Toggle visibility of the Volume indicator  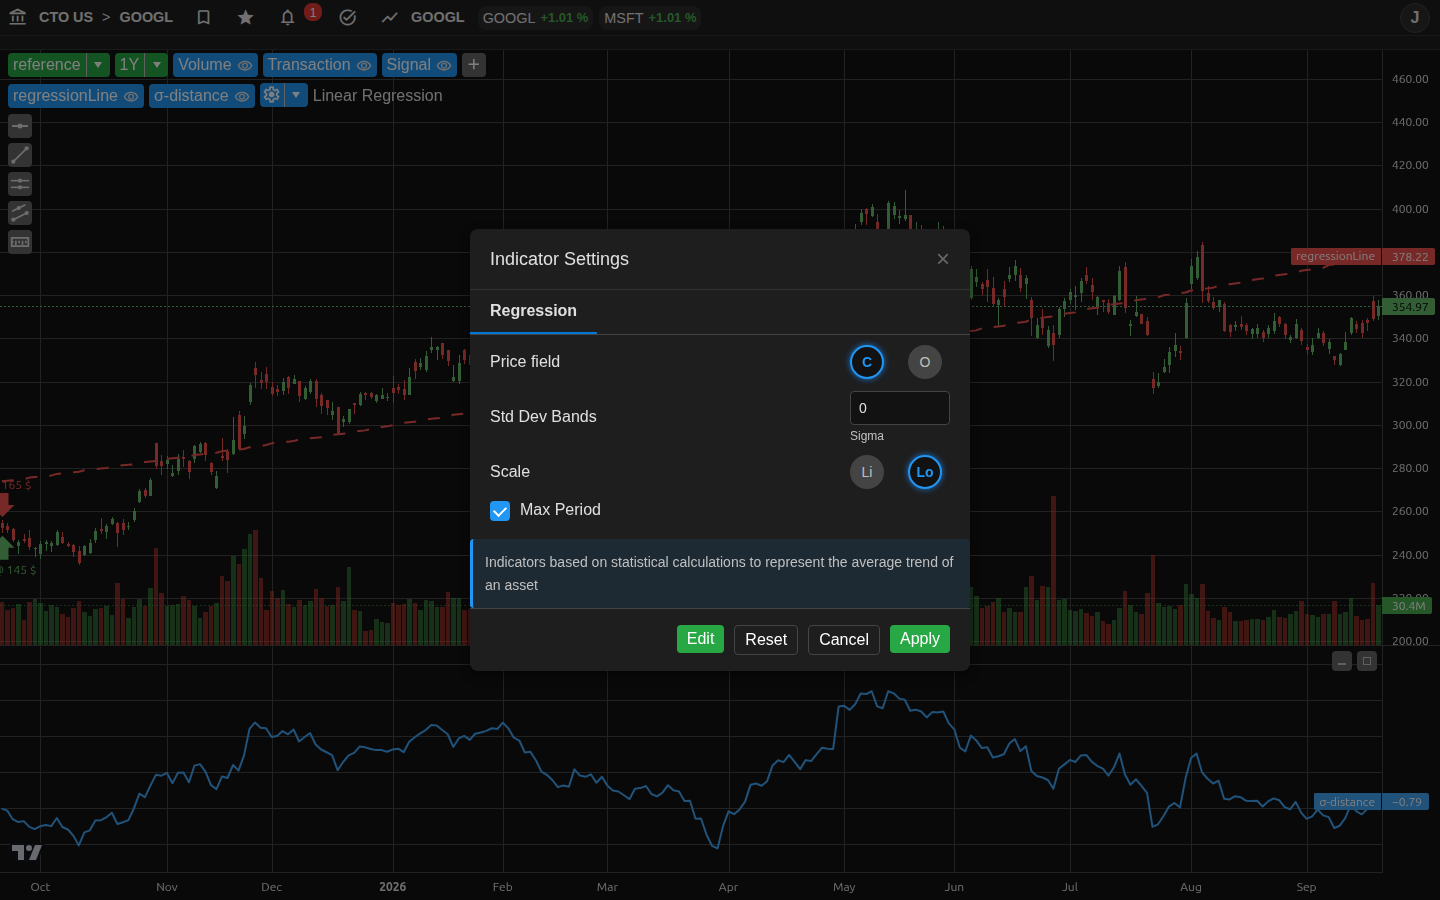coord(245,65)
